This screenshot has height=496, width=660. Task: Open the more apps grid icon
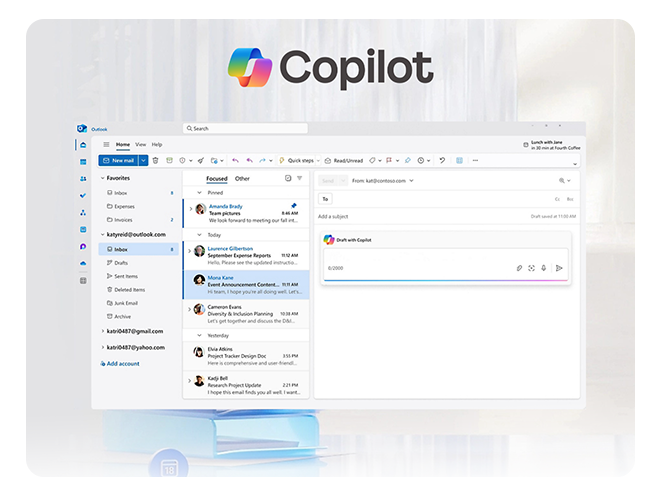tap(83, 280)
